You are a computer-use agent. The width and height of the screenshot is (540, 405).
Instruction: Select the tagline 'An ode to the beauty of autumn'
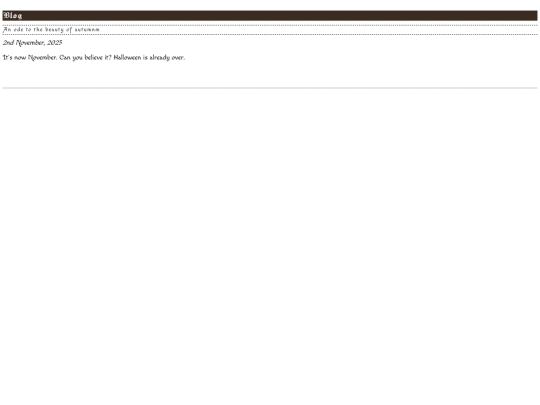(x=51, y=30)
